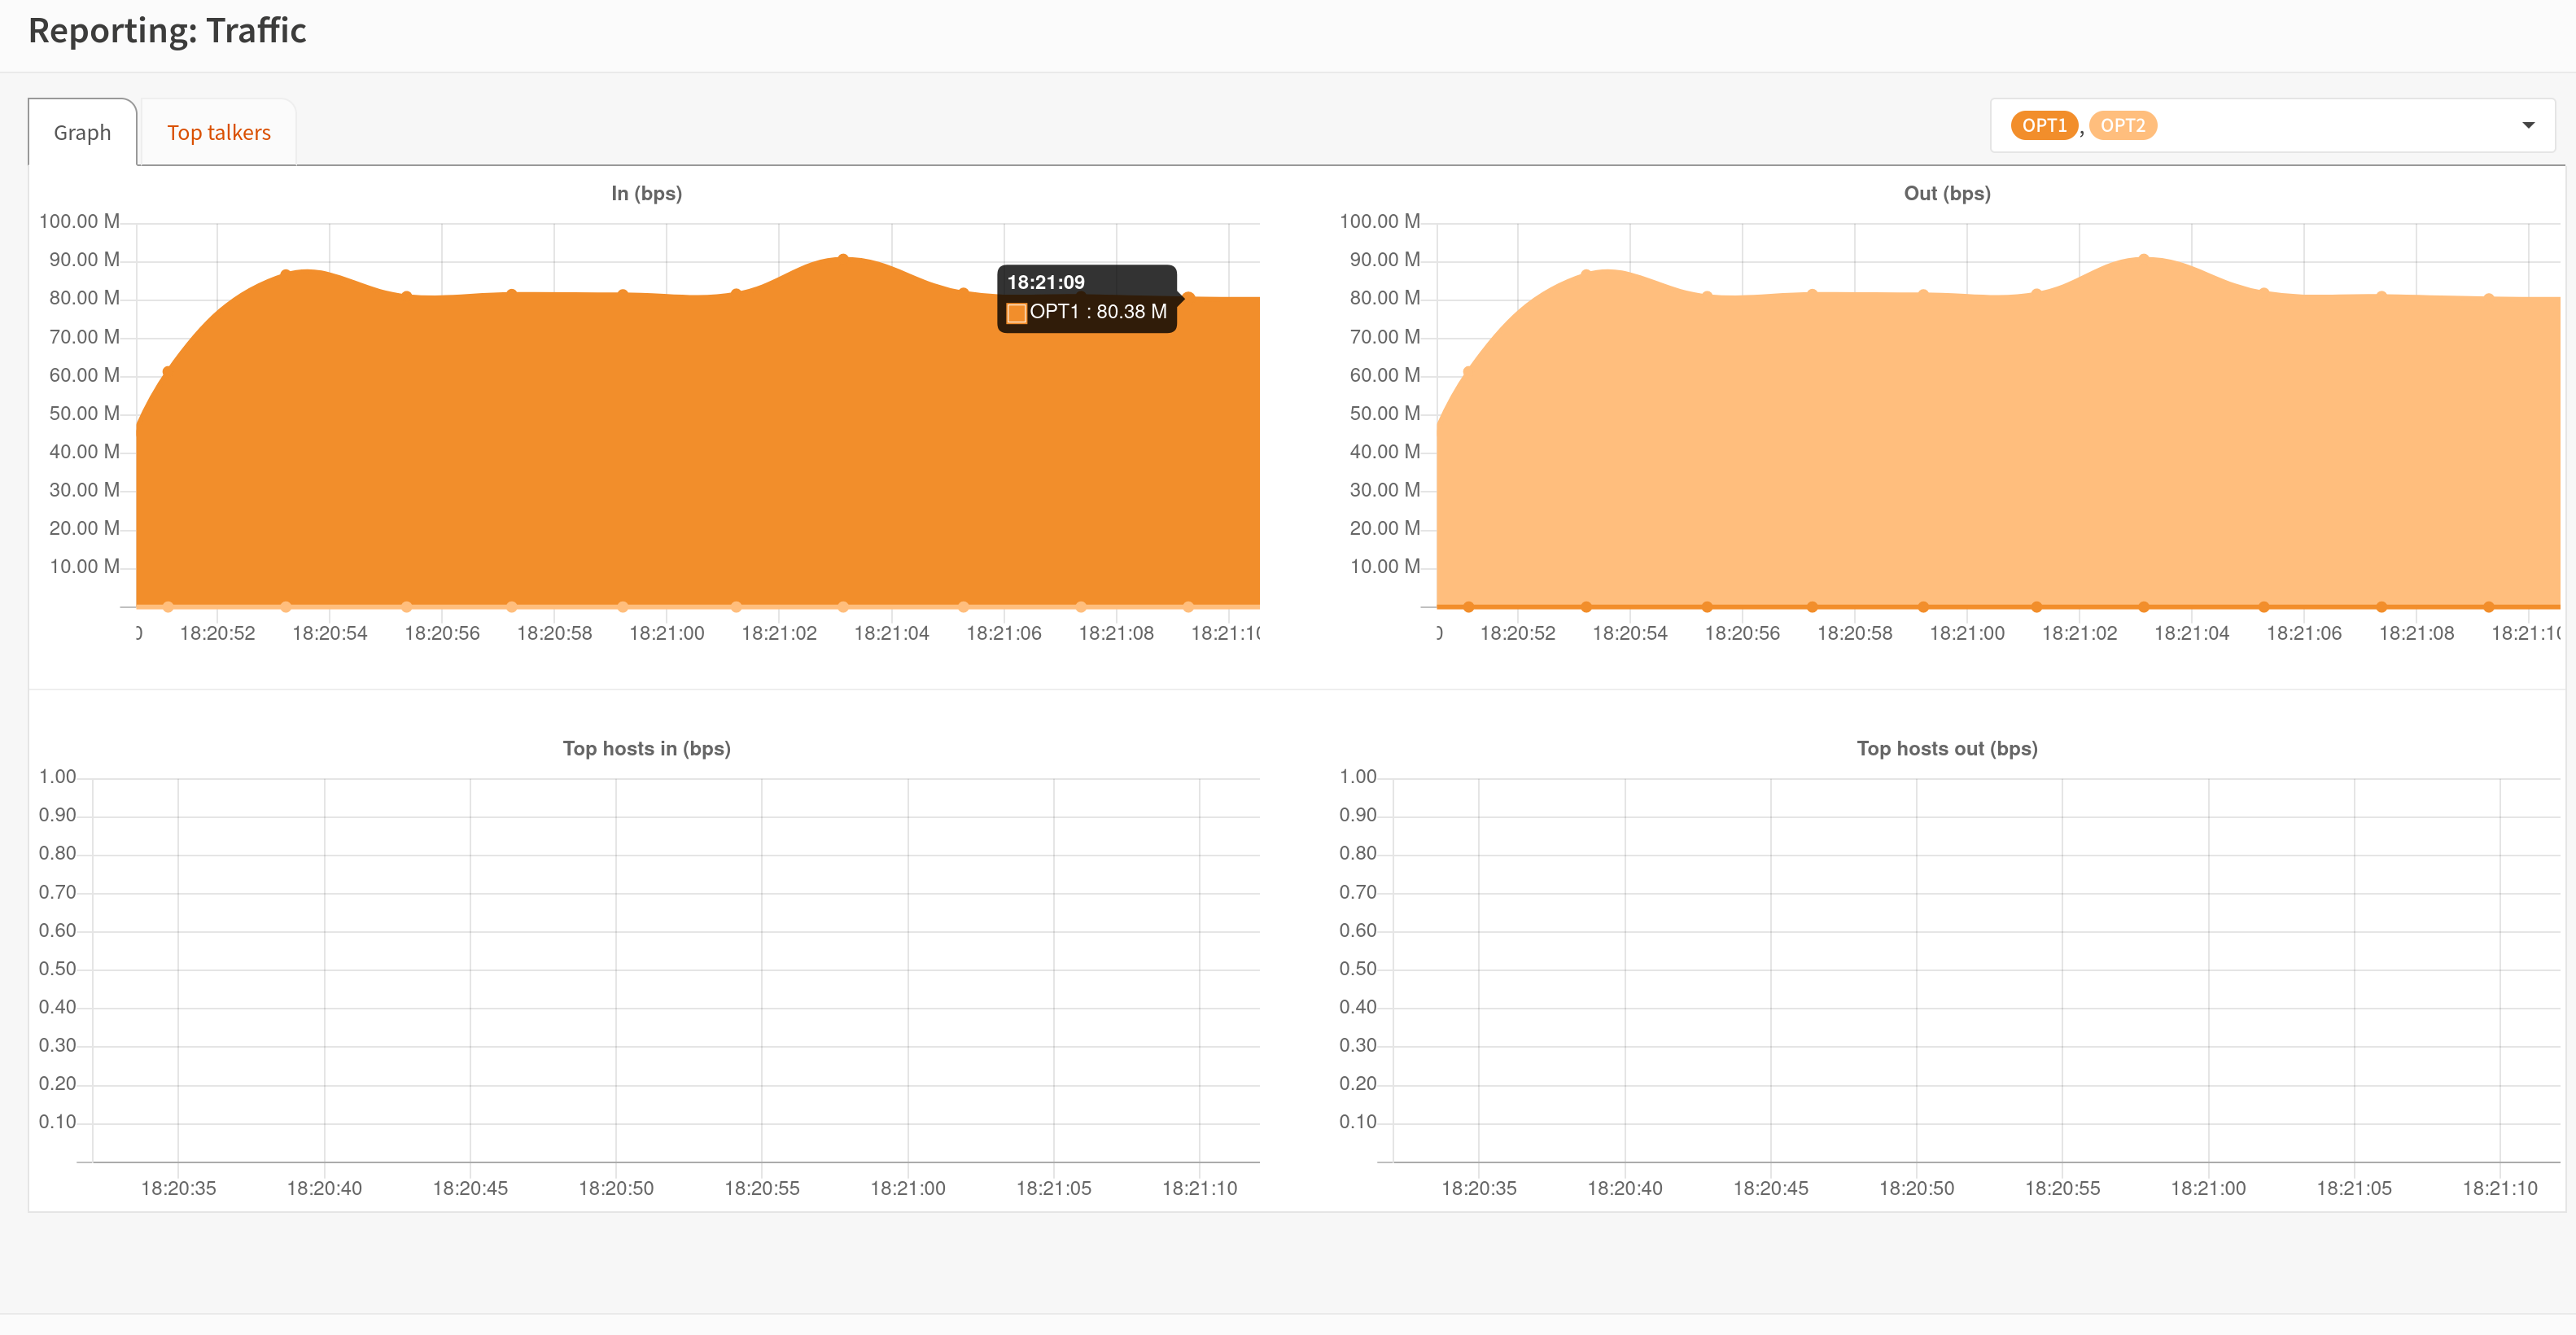Click the Top hosts in (bps) title
This screenshot has height=1335, width=2576.
pyautogui.click(x=646, y=748)
